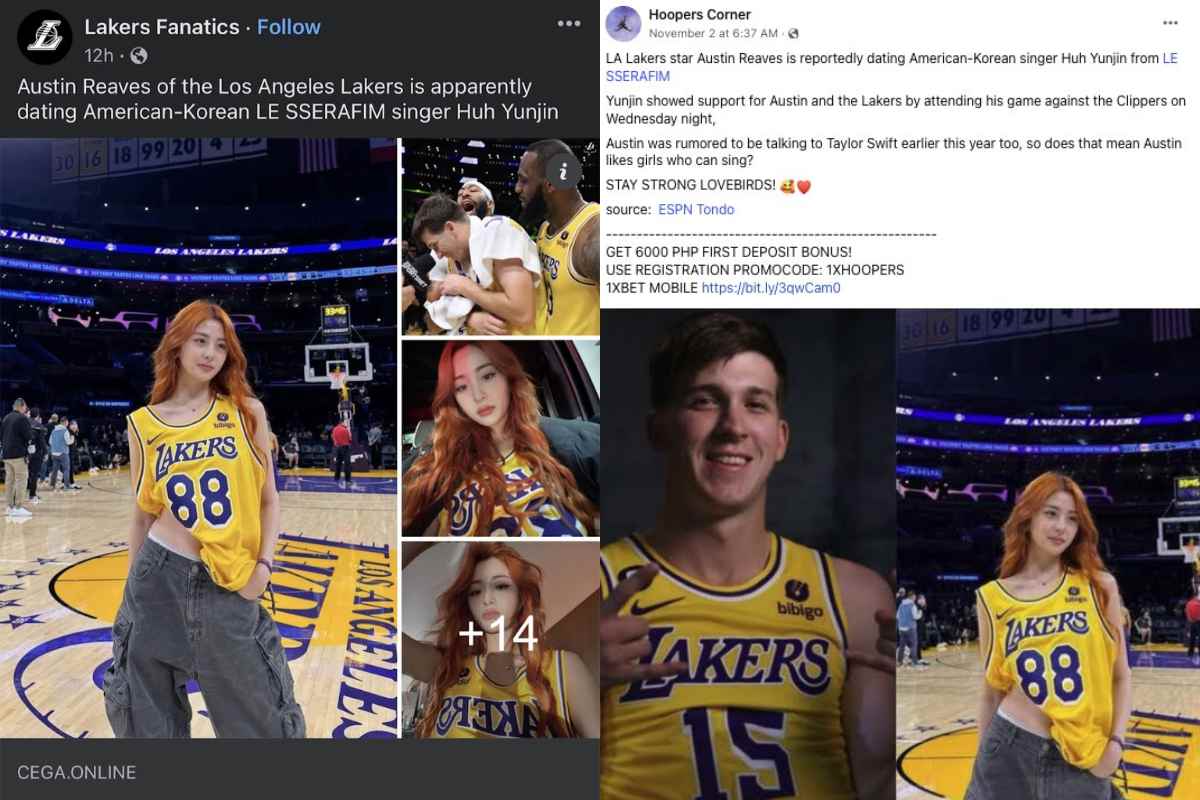Click the CEGA.ONLINE link footer
1200x800 pixels.
coord(77,772)
